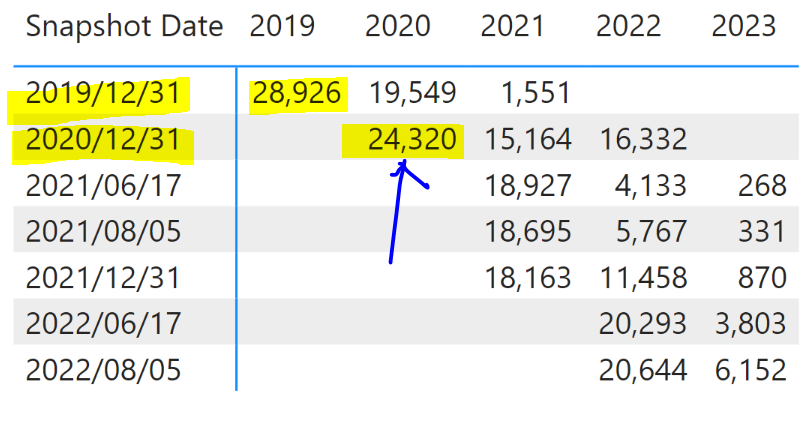
Task: Click the highlighted value 28,926
Action: (297, 93)
